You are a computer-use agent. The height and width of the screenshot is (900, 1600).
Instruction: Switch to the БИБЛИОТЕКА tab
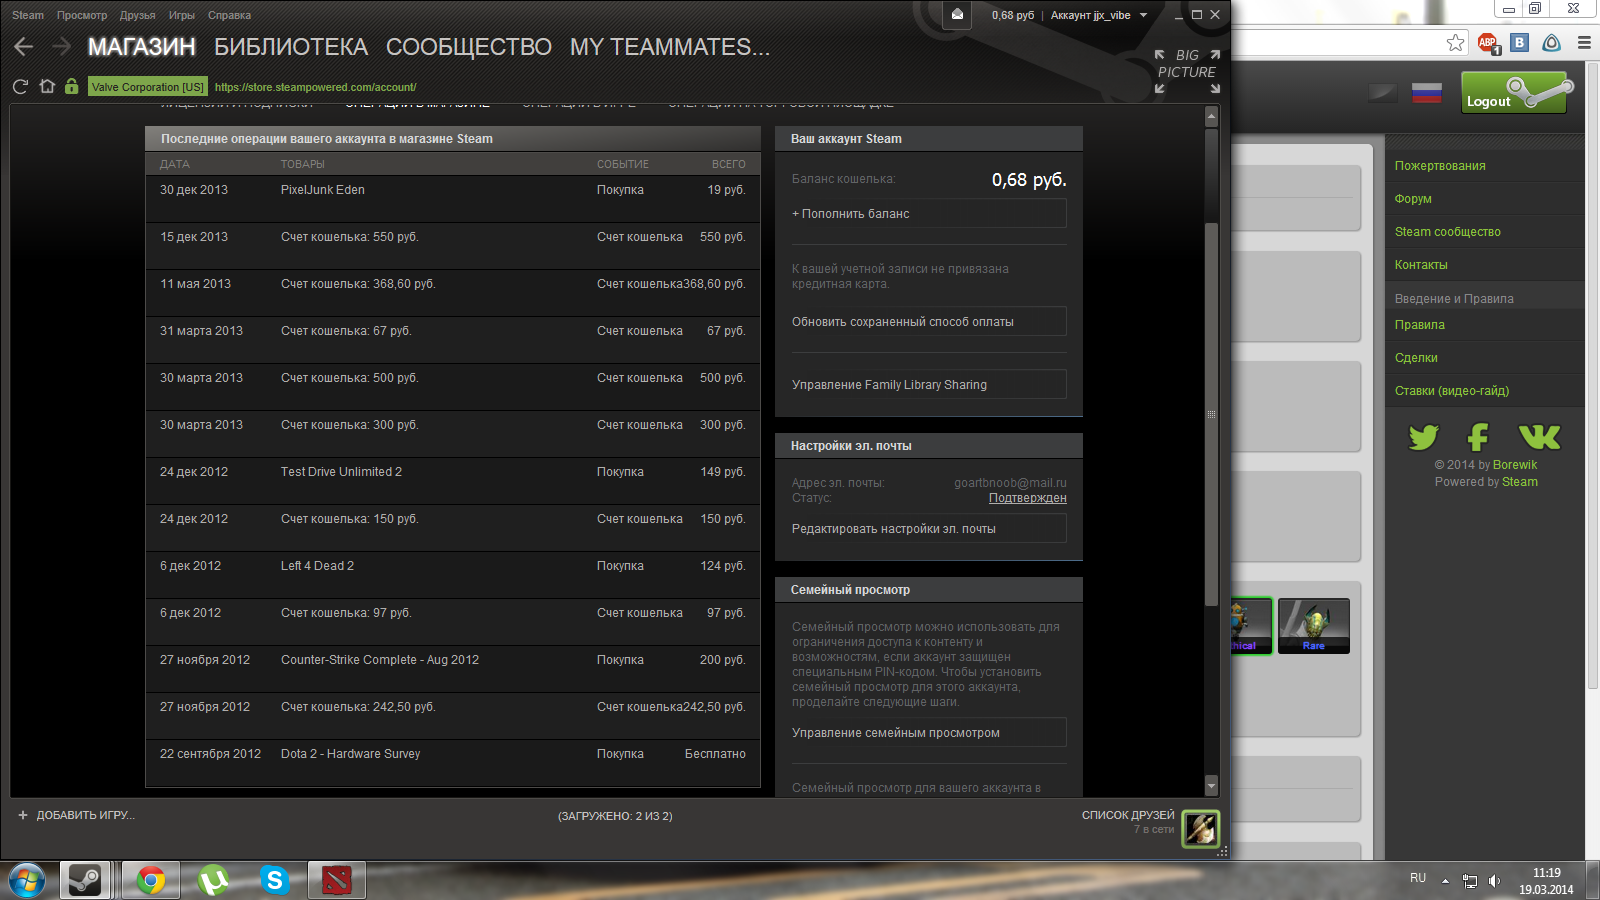tap(291, 47)
